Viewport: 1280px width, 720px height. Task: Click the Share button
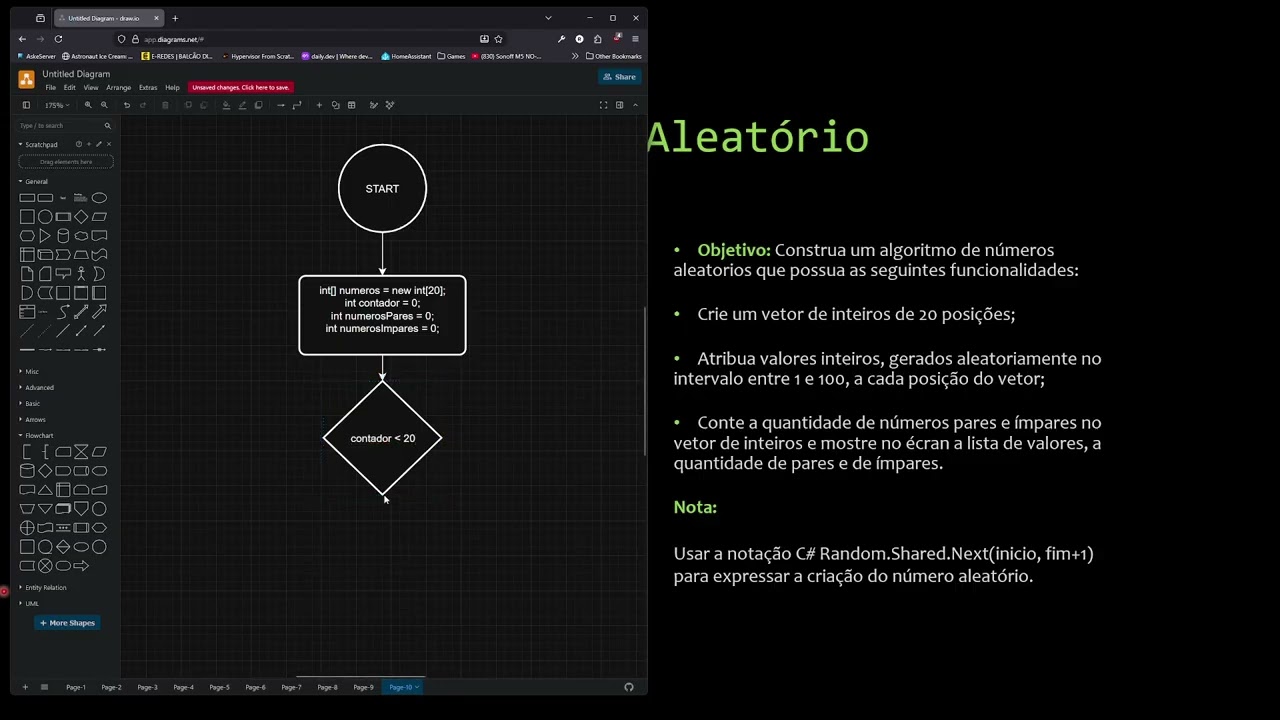click(x=620, y=77)
